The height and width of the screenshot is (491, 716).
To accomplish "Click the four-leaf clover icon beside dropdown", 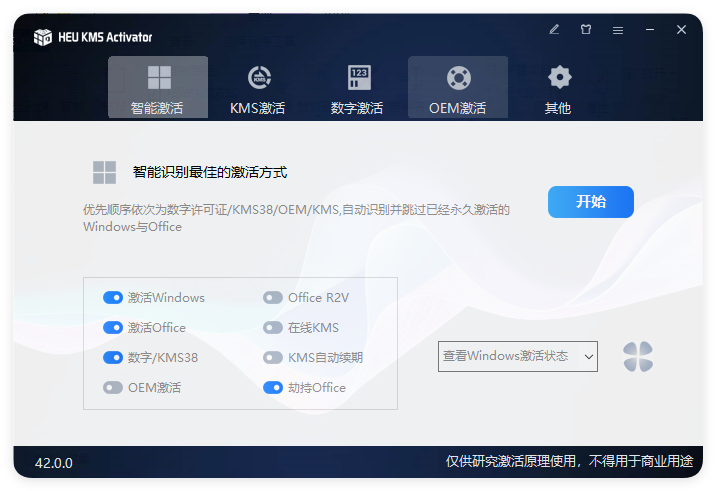I will click(x=638, y=357).
